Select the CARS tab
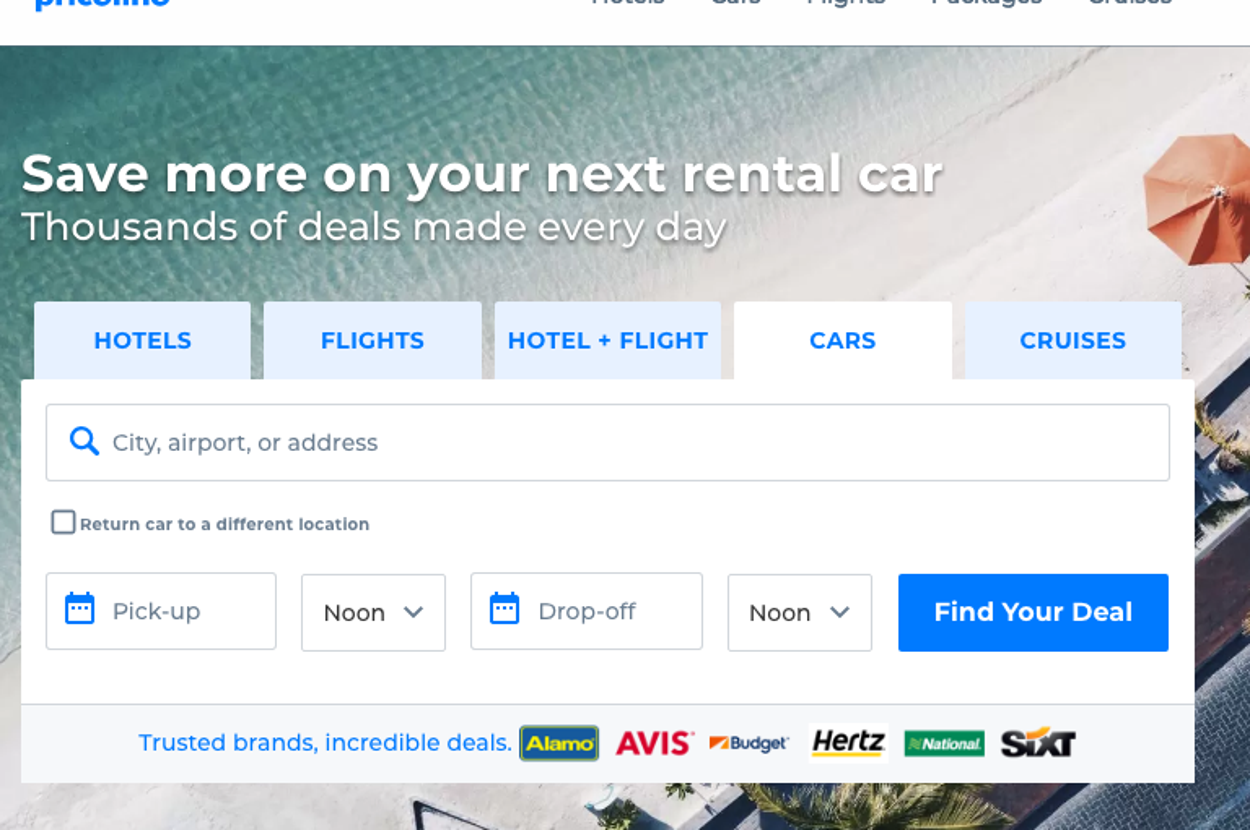 point(843,341)
